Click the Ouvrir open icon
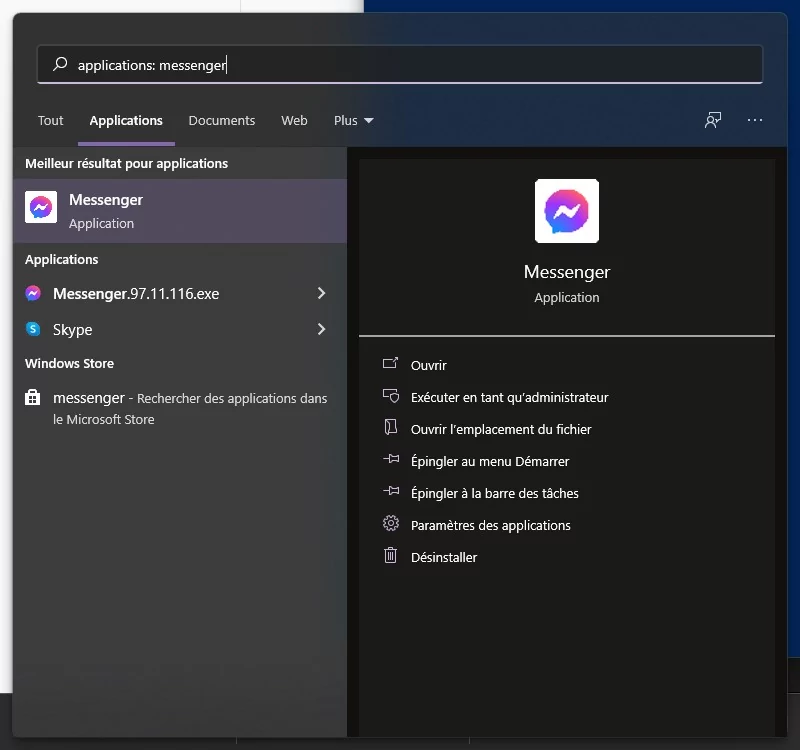The image size is (800, 750). click(x=390, y=363)
